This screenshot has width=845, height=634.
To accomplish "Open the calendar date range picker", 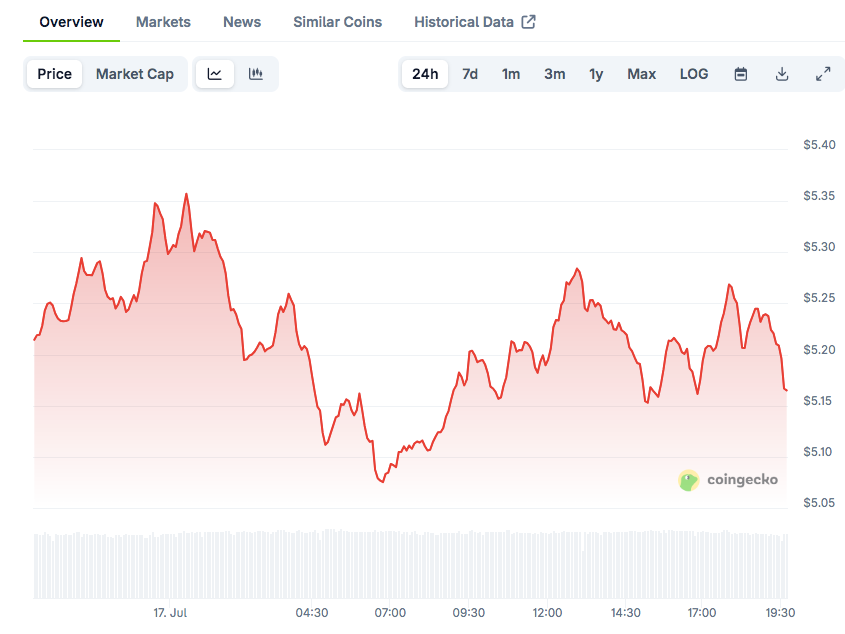I will click(x=741, y=74).
